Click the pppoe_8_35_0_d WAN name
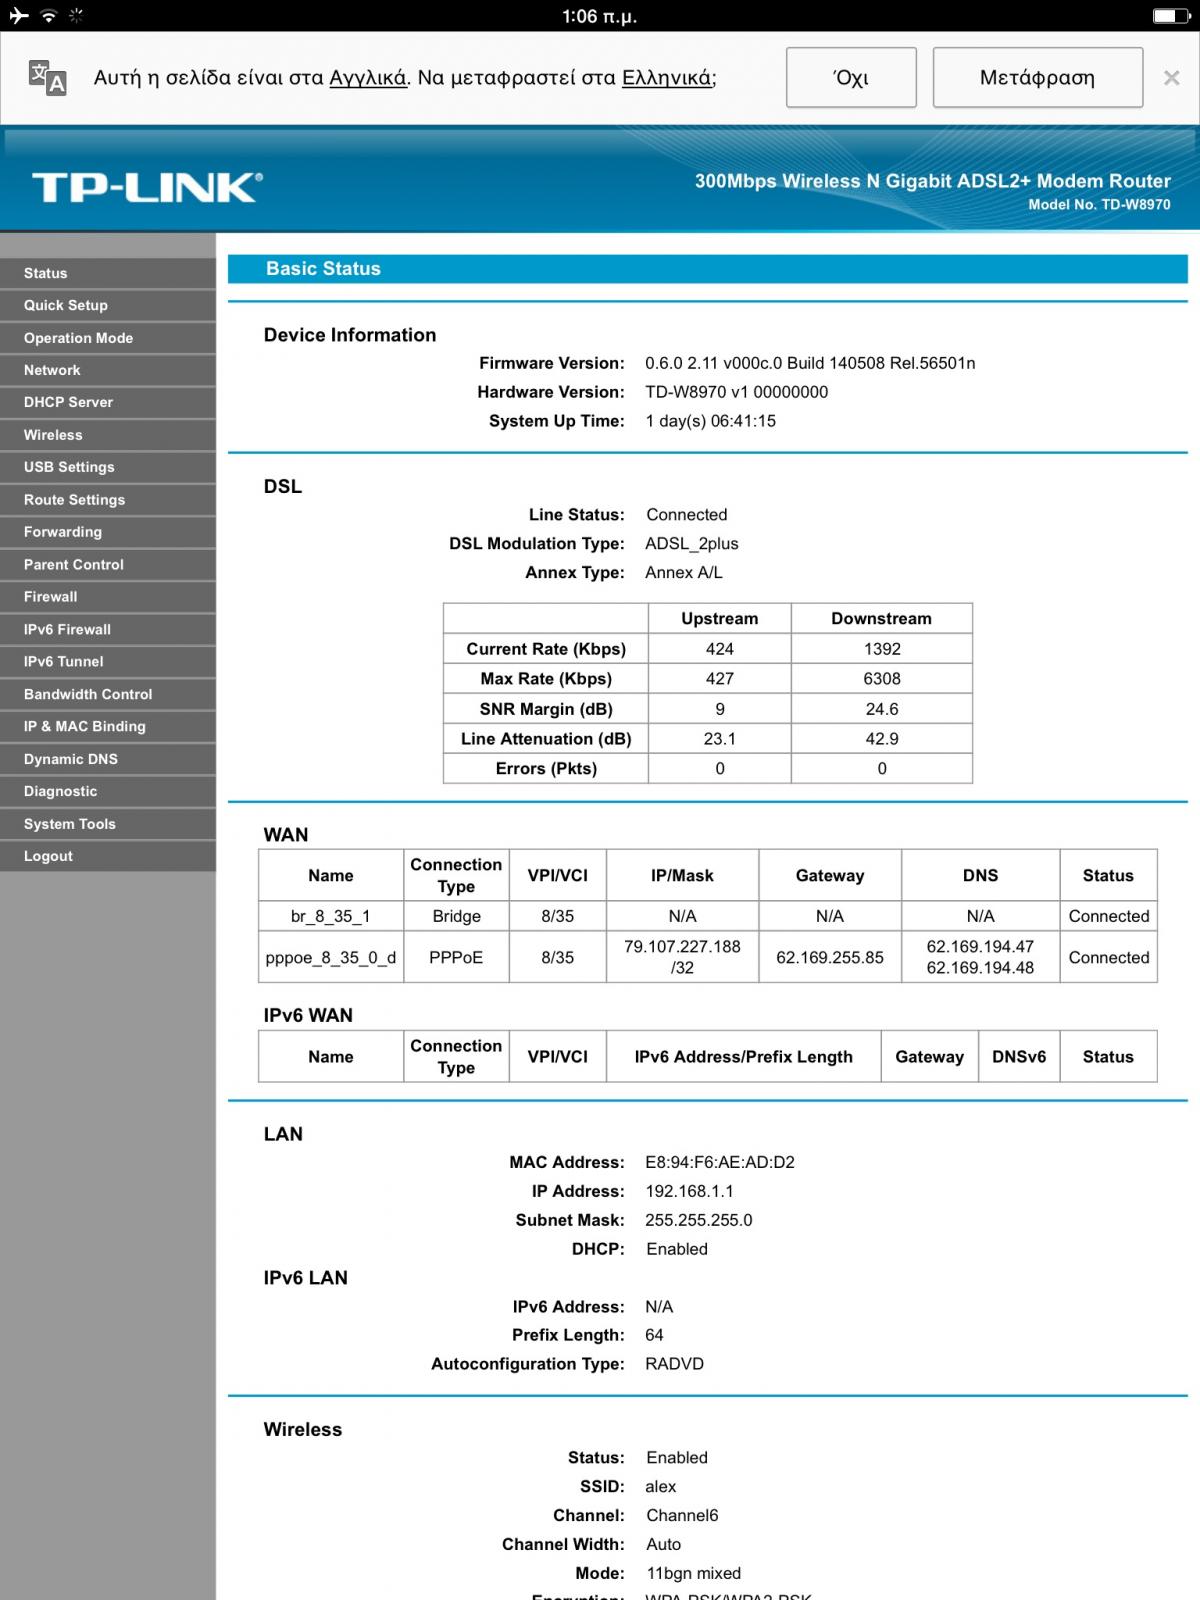This screenshot has height=1600, width=1200. click(331, 958)
